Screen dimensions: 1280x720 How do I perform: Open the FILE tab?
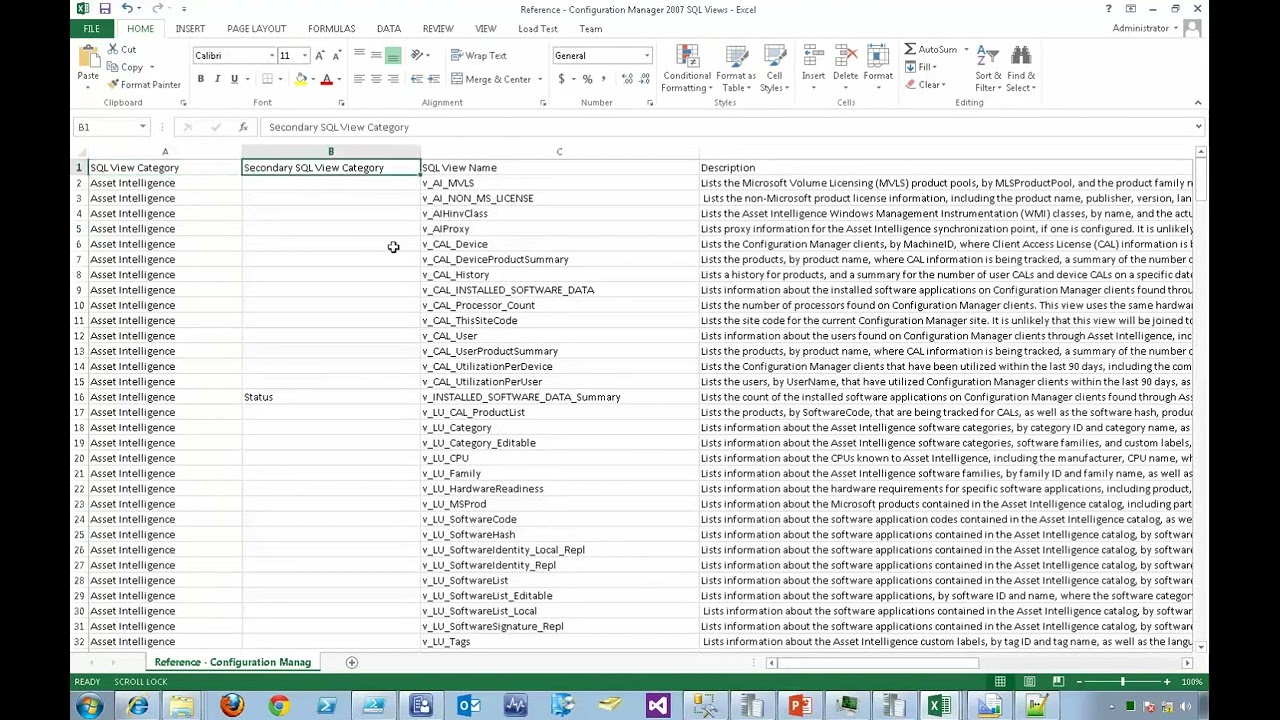91,29
